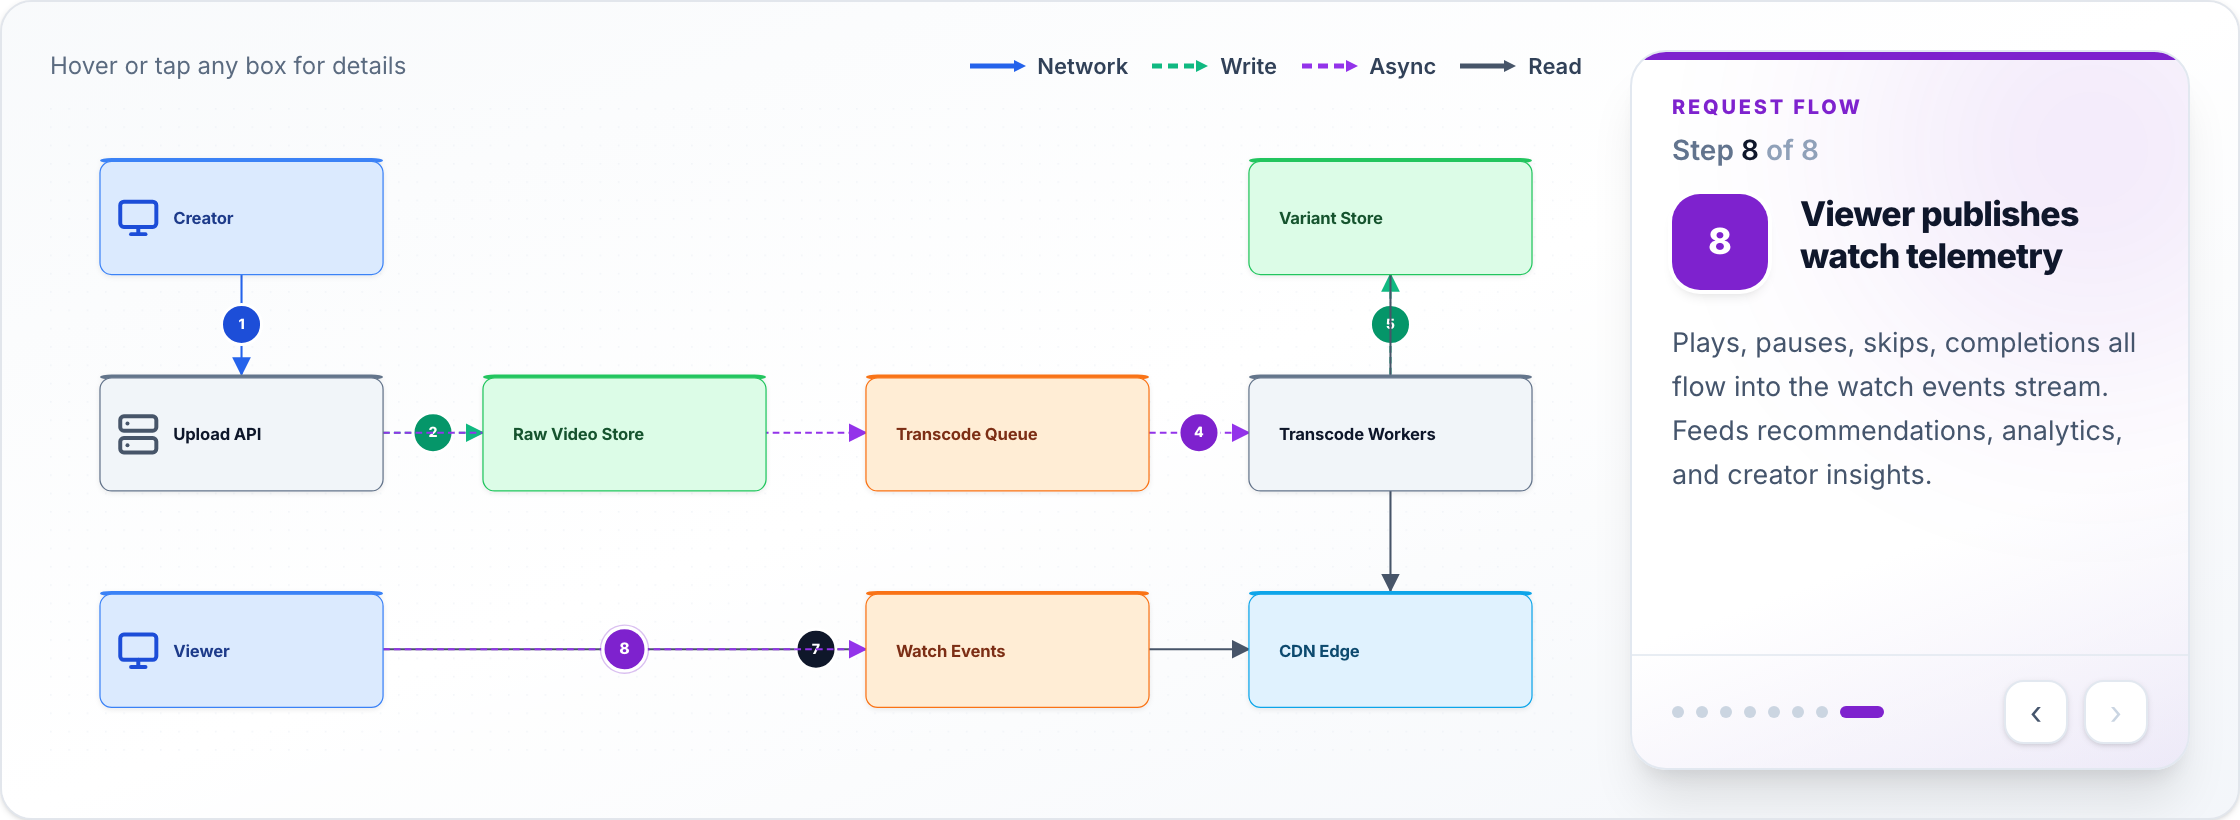Click the active purple pagination pill
Screen dimensions: 2240x820
coord(1862,712)
